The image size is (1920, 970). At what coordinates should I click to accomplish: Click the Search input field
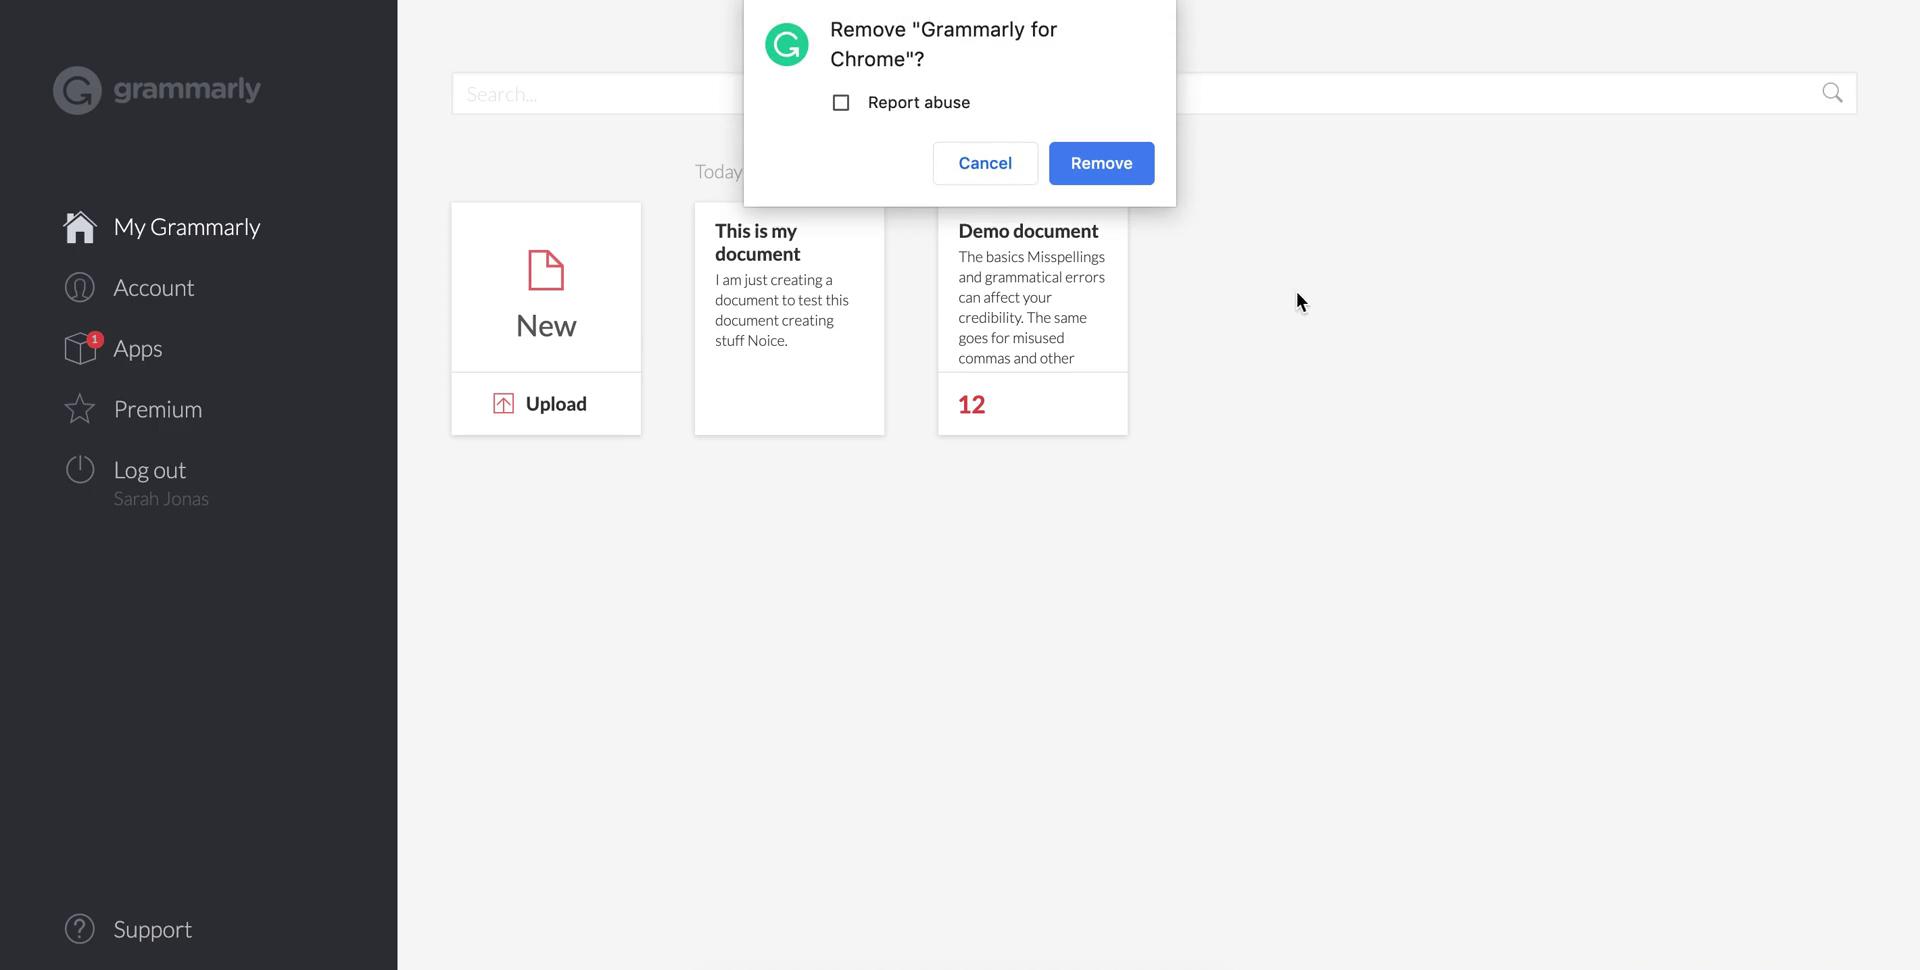1154,93
